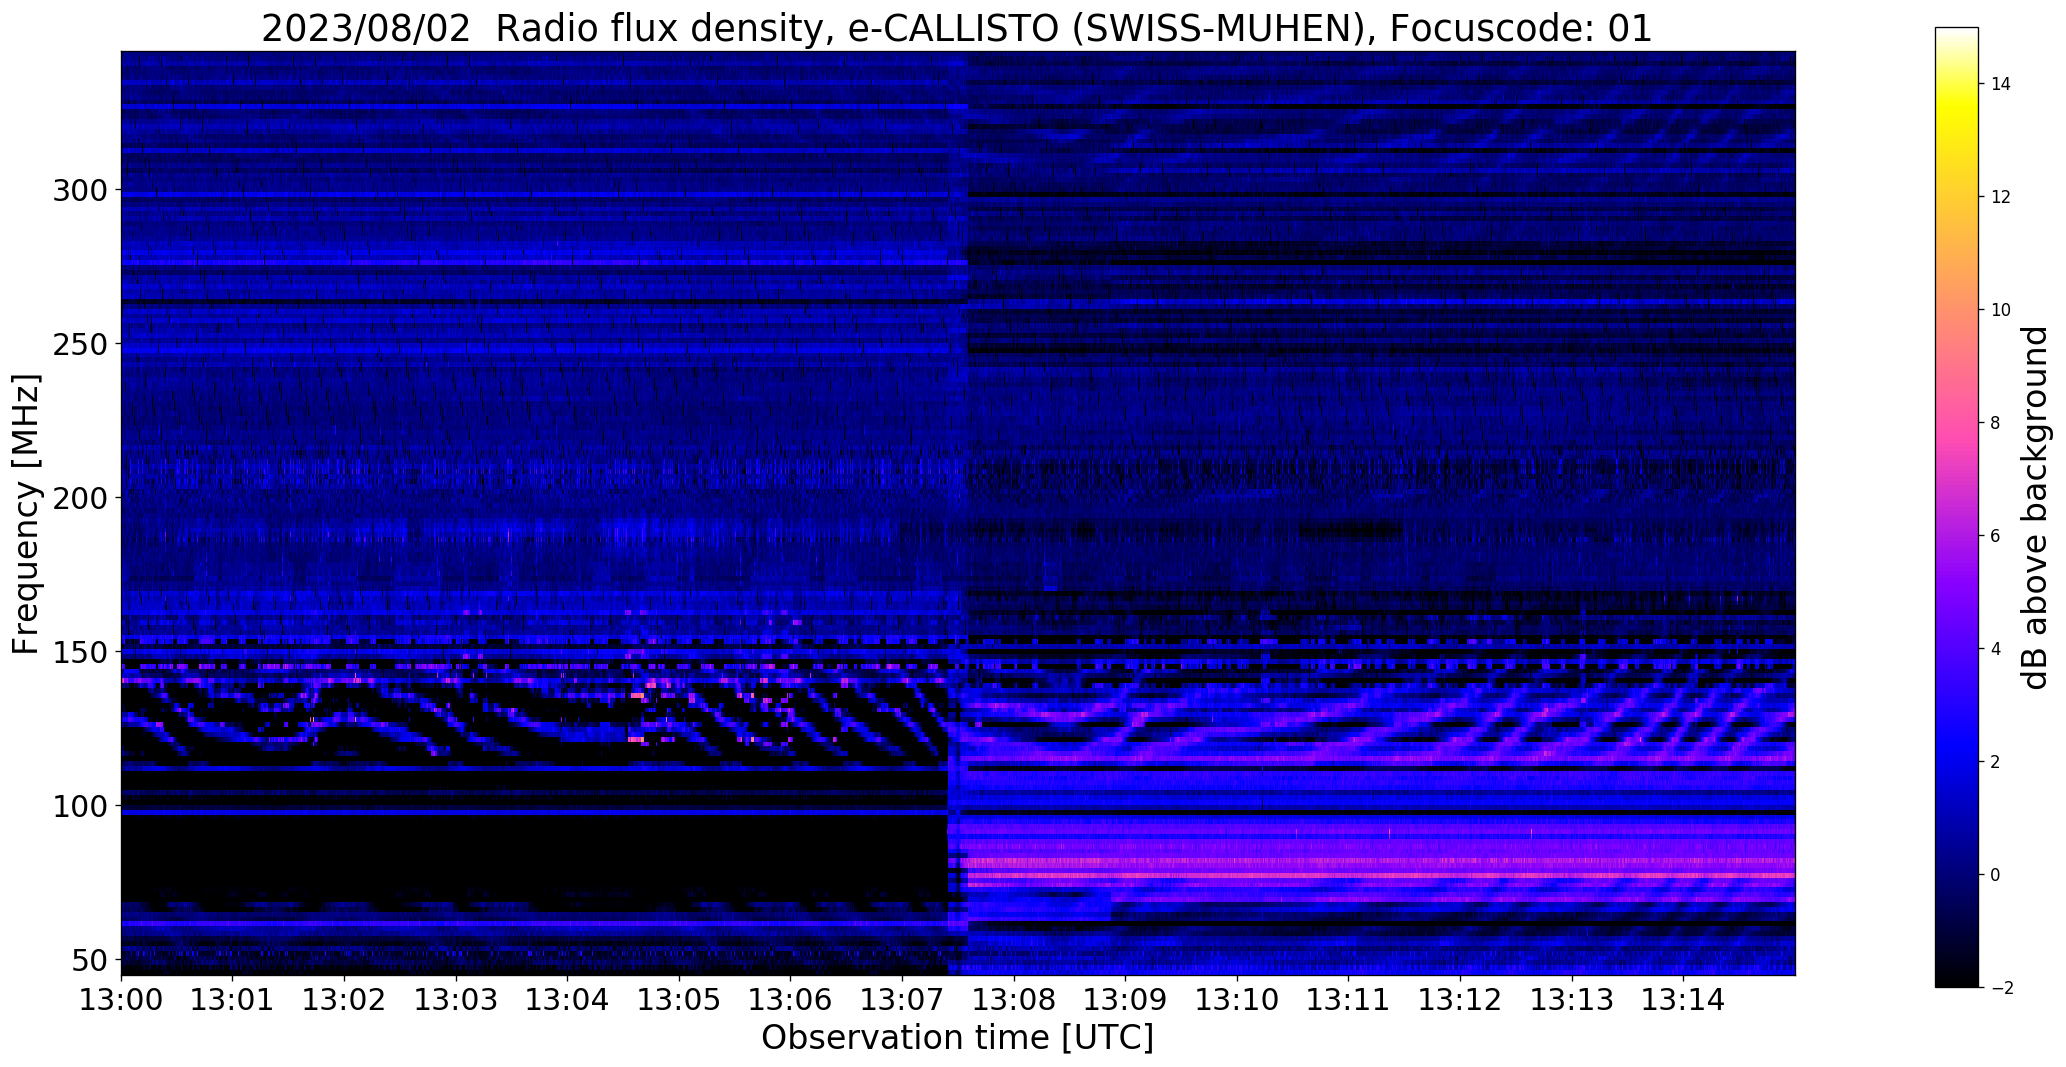Click the "Observation time [UTC]" x-axis label
Viewport: 2066px width, 1067px height.
(957, 1037)
